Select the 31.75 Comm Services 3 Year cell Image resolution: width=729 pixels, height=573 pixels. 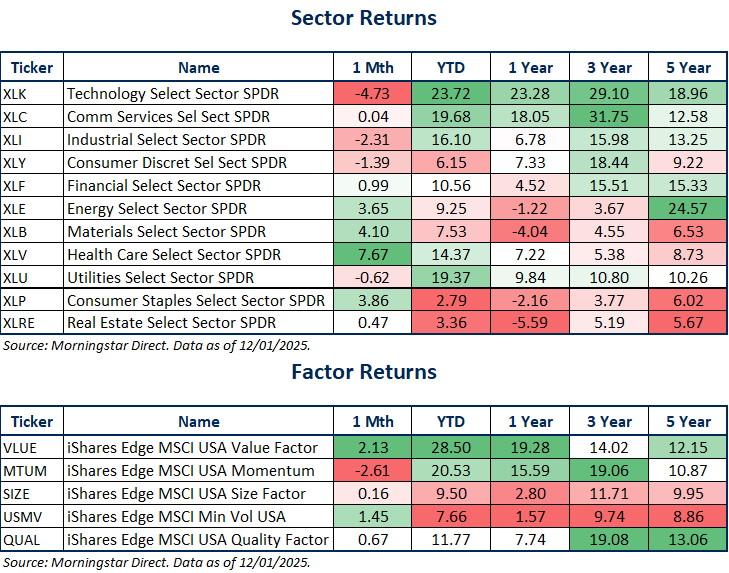[x=610, y=118]
